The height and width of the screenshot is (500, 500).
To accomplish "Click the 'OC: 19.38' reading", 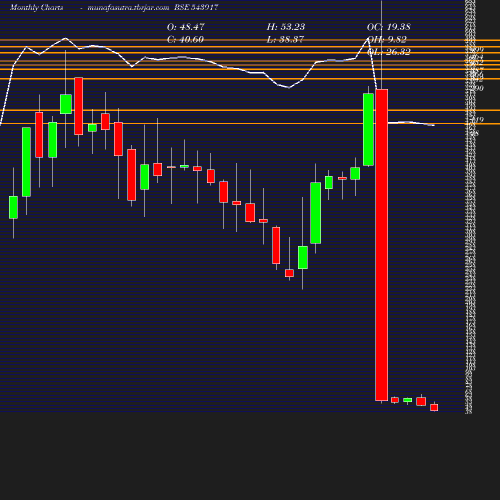I will point(388,27).
